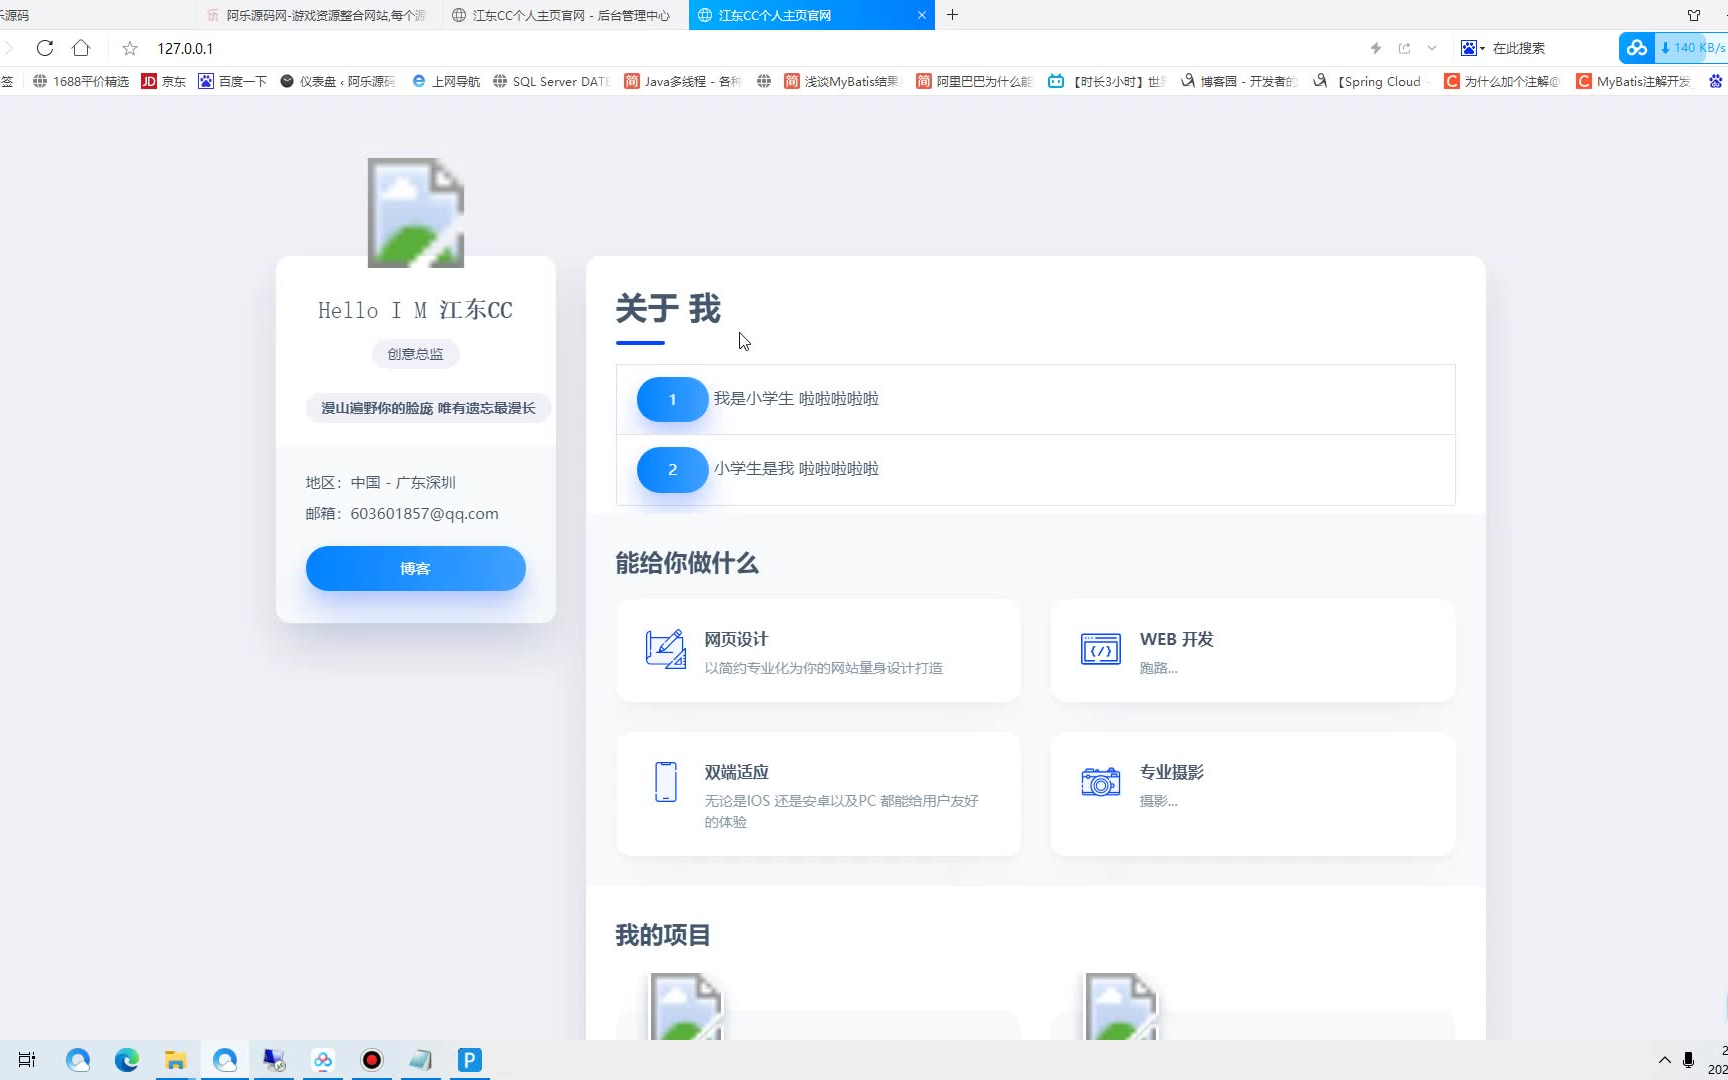Open the MyBatis注解开发 bookmark
Screen dimensions: 1728x1080
(1635, 81)
